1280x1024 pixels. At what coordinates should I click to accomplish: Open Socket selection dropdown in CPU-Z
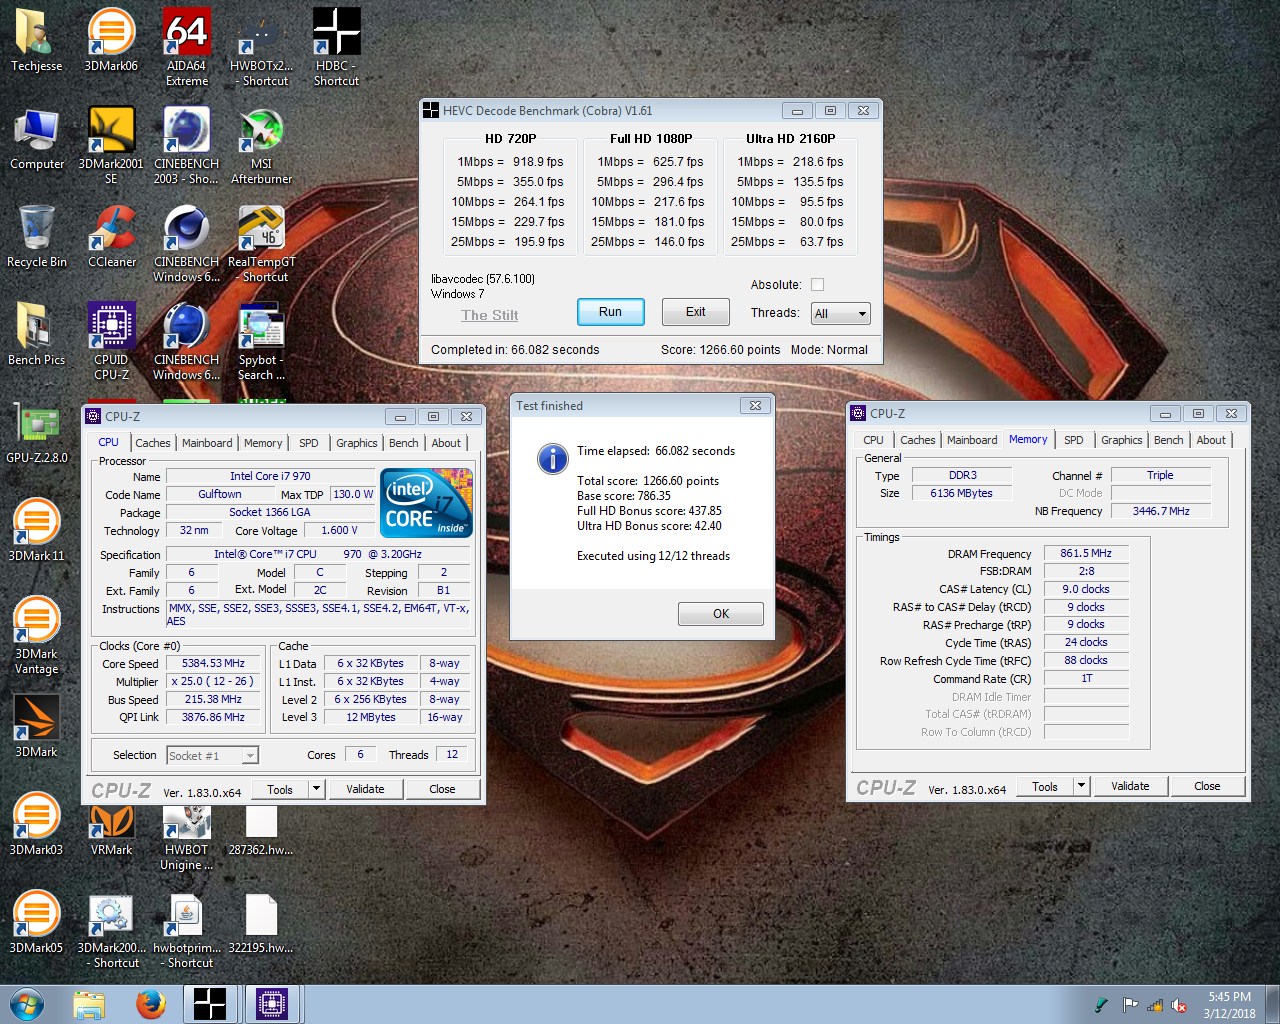pyautogui.click(x=213, y=756)
